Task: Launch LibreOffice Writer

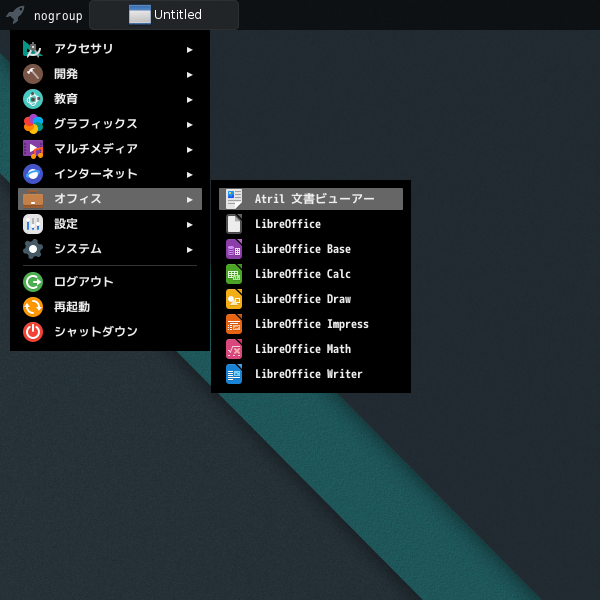Action: tap(311, 374)
